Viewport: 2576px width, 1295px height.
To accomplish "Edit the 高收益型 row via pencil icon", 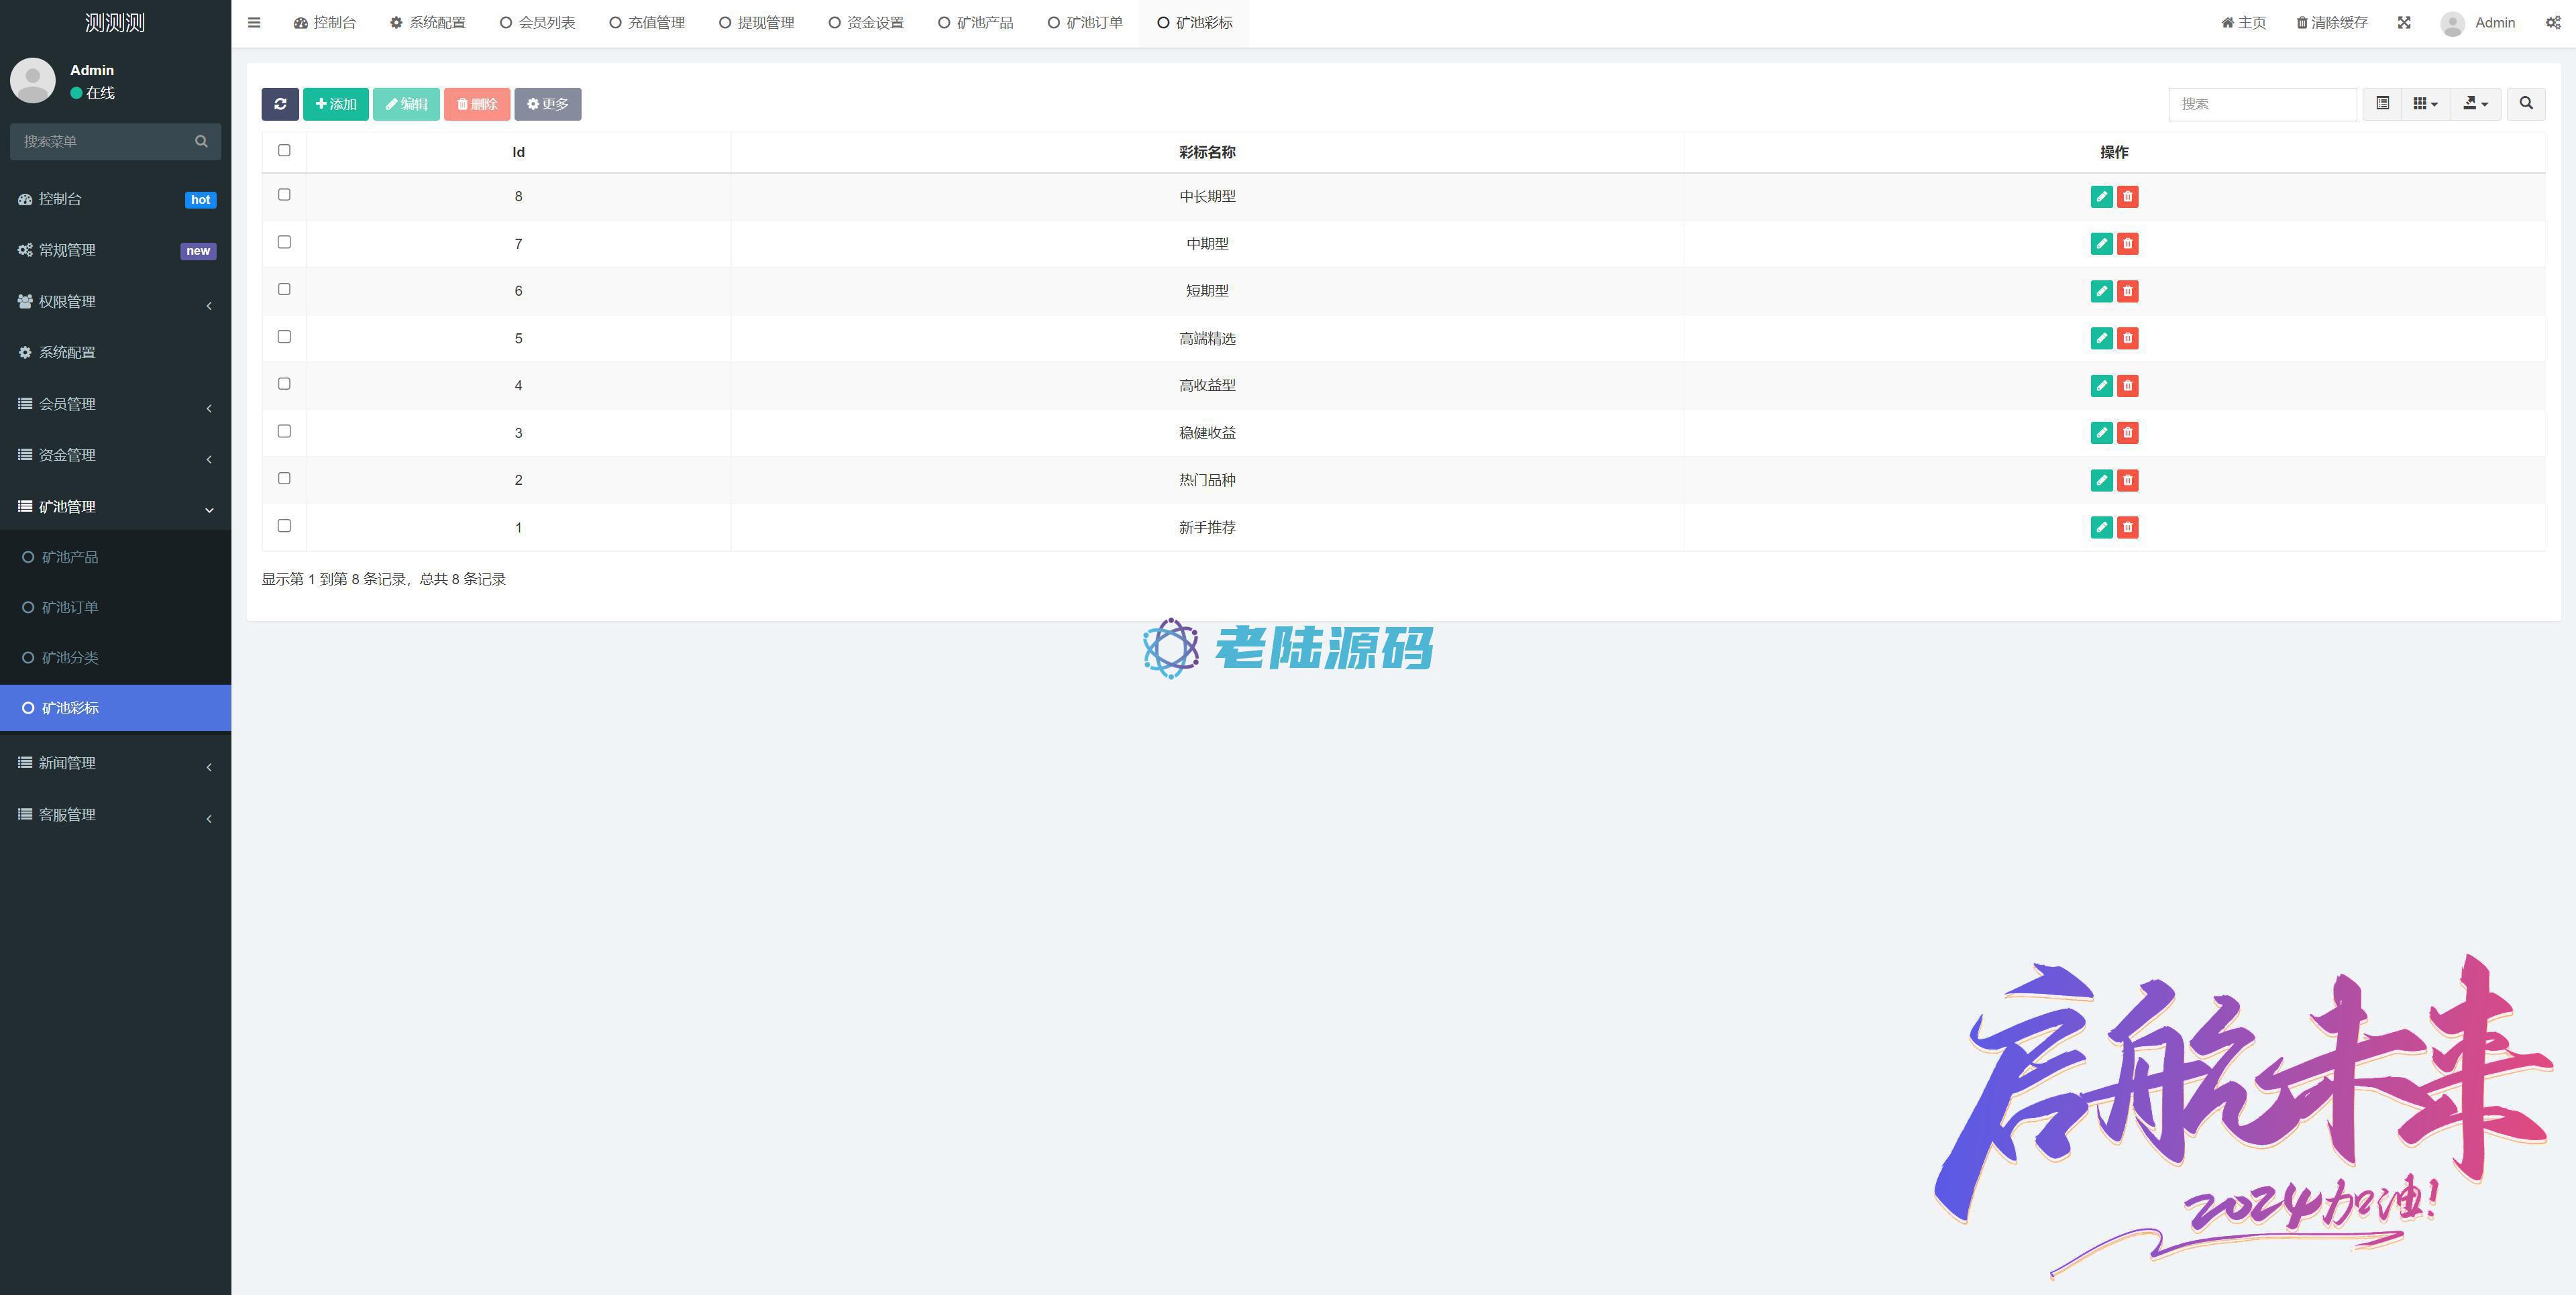I will (2101, 386).
